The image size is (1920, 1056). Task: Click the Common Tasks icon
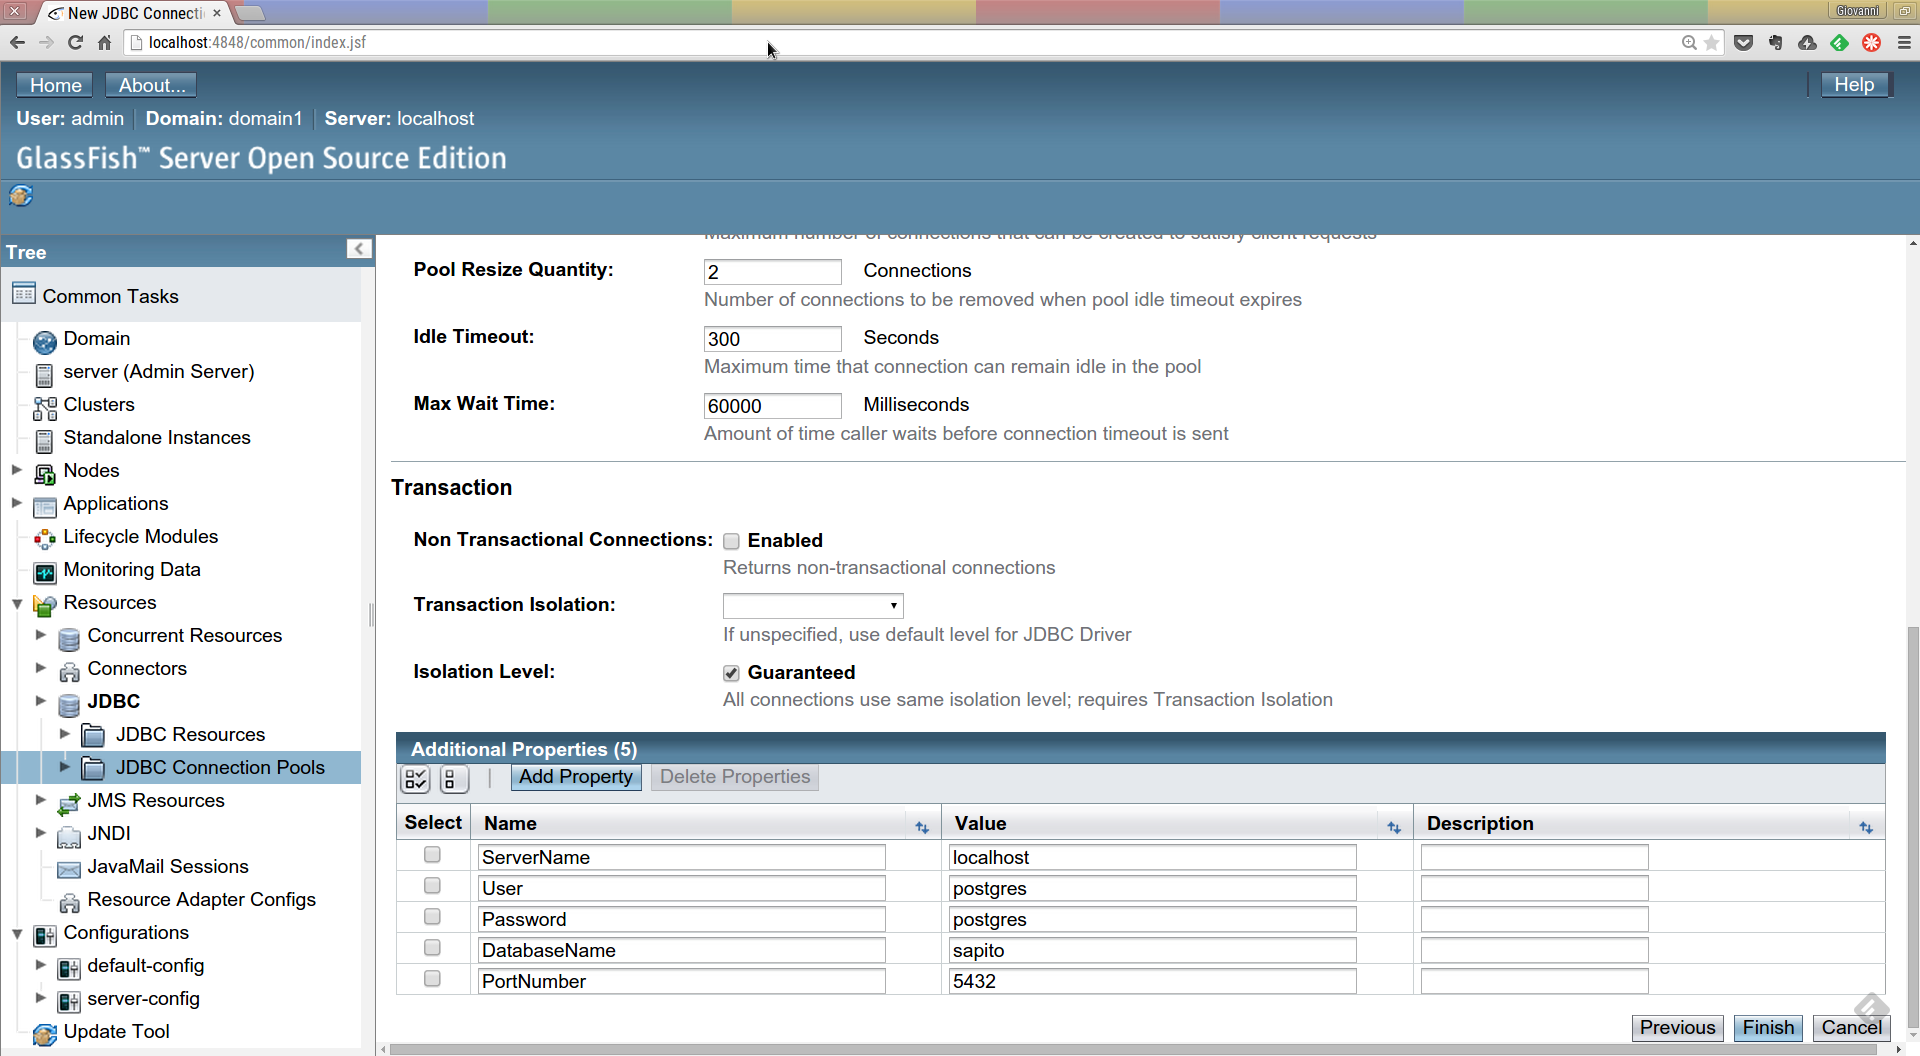24,294
